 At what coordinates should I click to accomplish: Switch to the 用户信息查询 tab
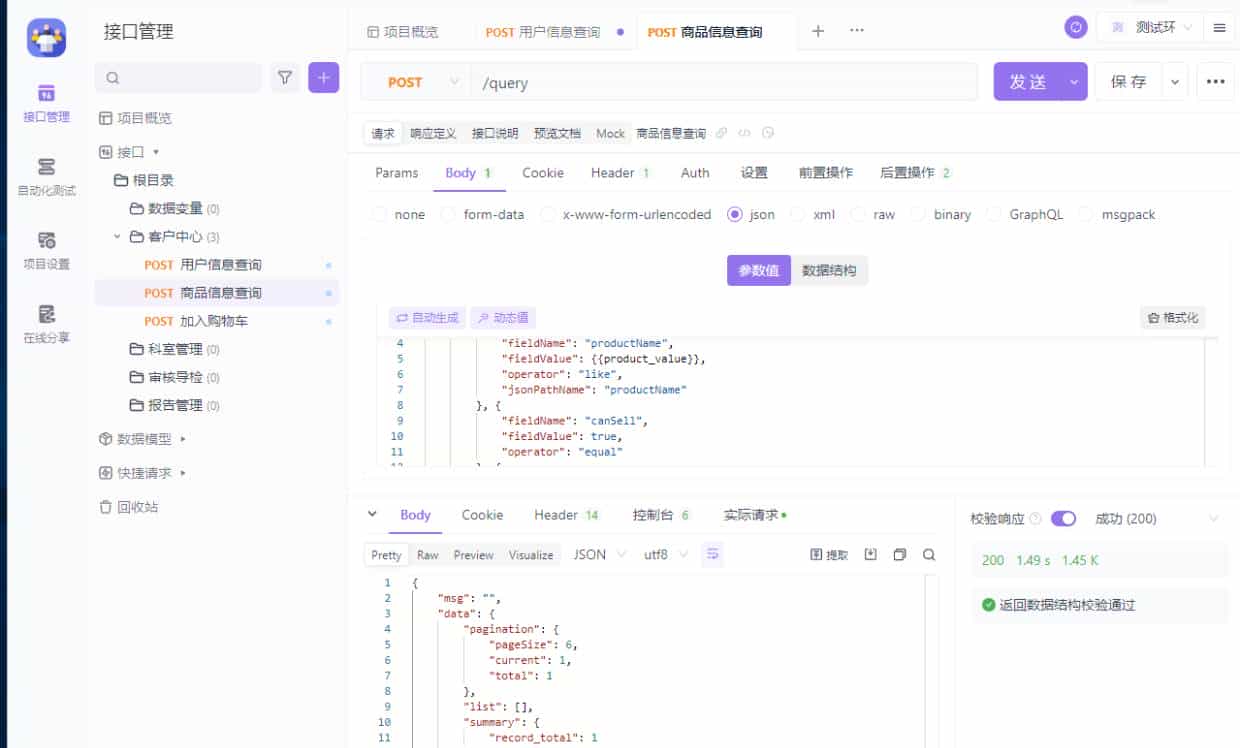560,30
